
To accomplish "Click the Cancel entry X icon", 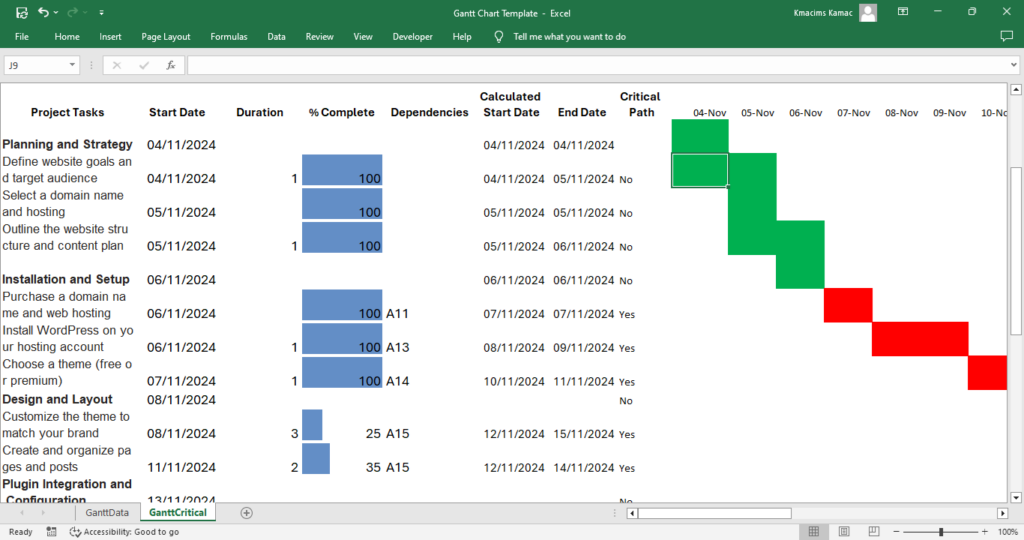I will [116, 65].
